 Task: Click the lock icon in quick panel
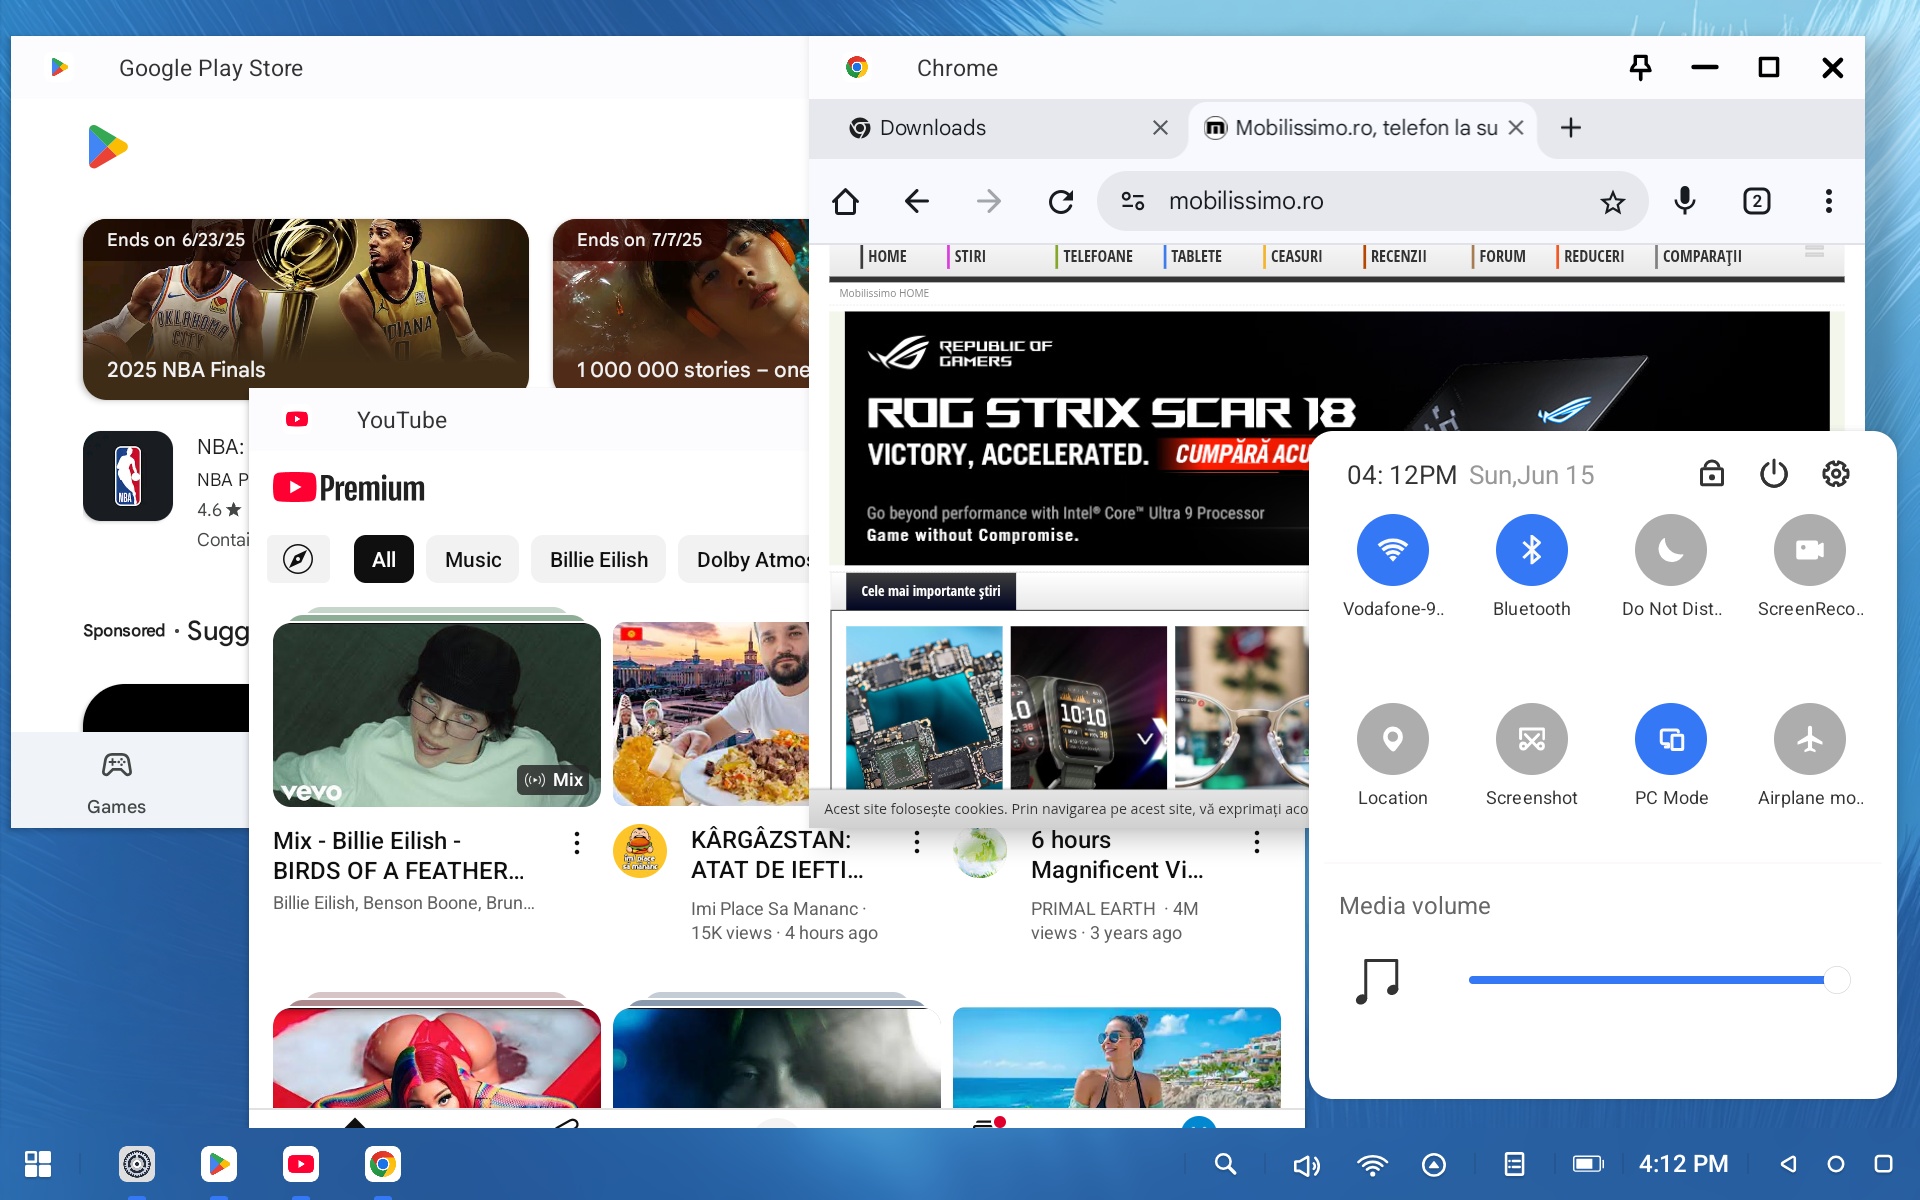(1711, 474)
